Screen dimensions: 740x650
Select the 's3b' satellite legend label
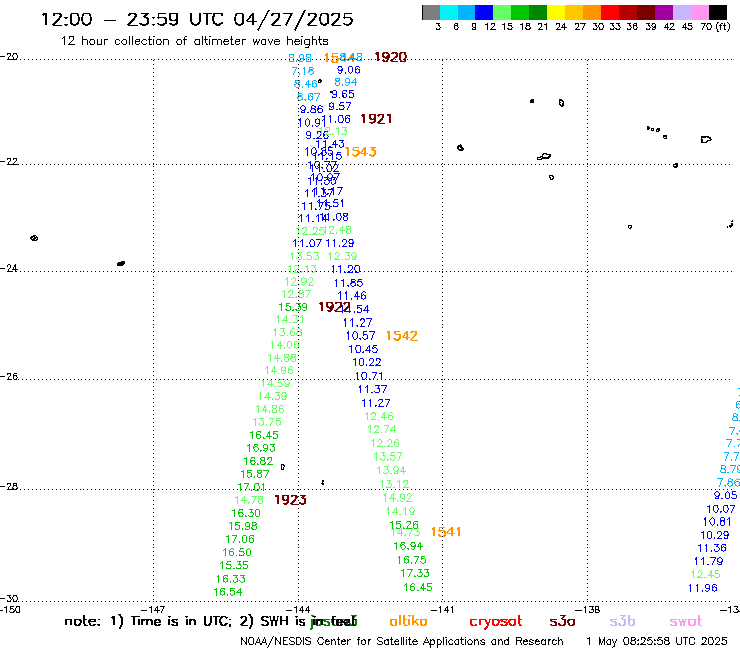[x=622, y=621]
